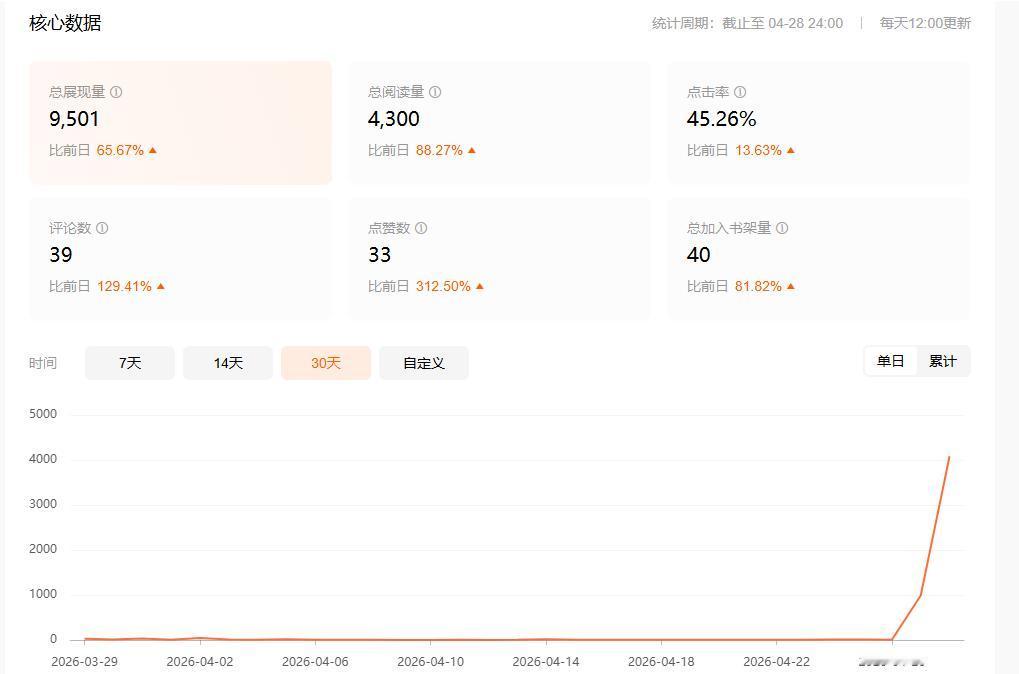Screen dimensions: 1019x674
Task: Click the 3000 y-axis label
Action: tap(43, 504)
